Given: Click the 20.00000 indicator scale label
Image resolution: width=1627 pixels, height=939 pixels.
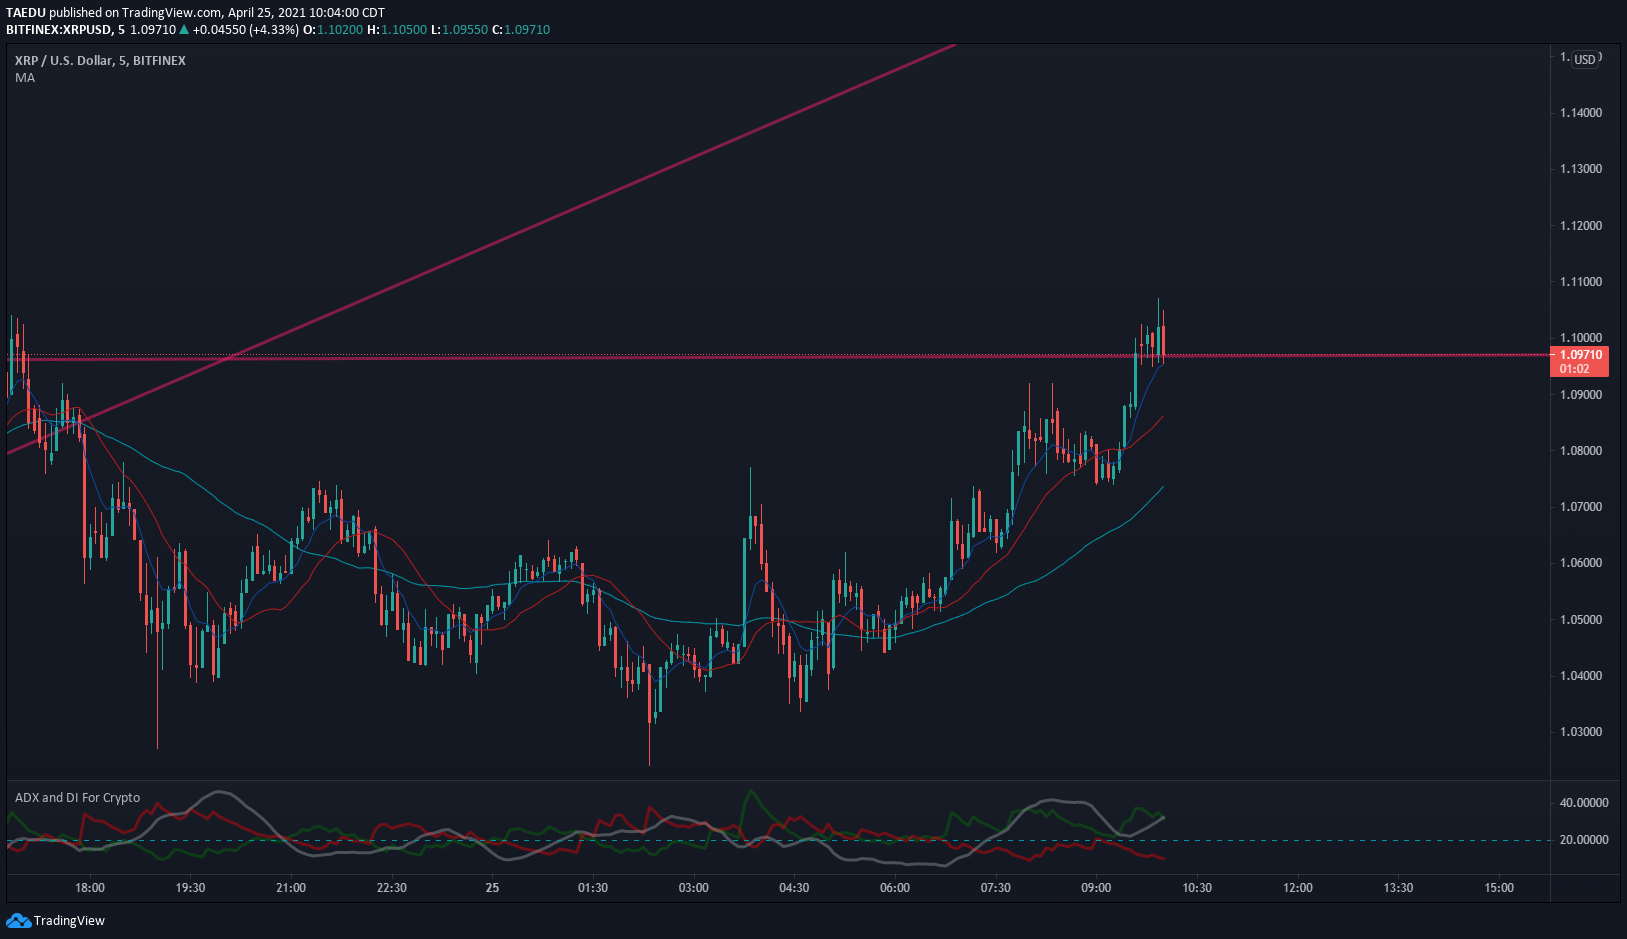Looking at the screenshot, I should (x=1584, y=840).
